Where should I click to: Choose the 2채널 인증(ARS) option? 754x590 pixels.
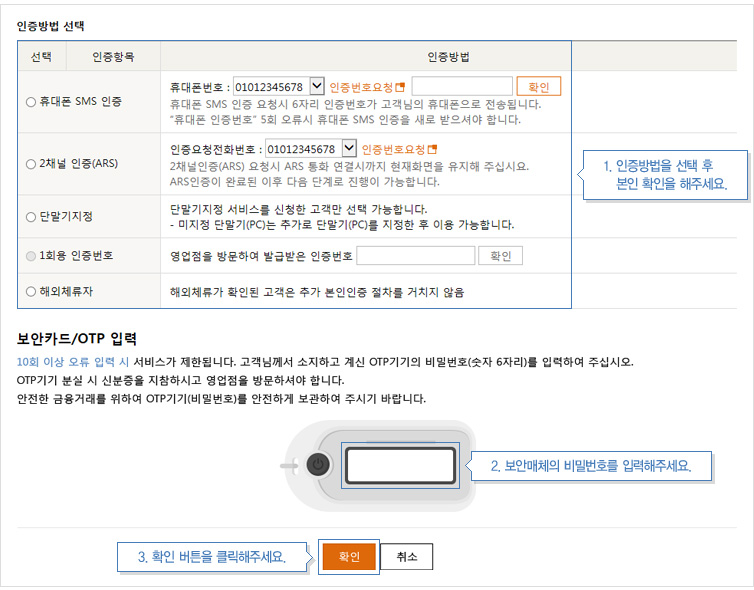pyautogui.click(x=31, y=164)
